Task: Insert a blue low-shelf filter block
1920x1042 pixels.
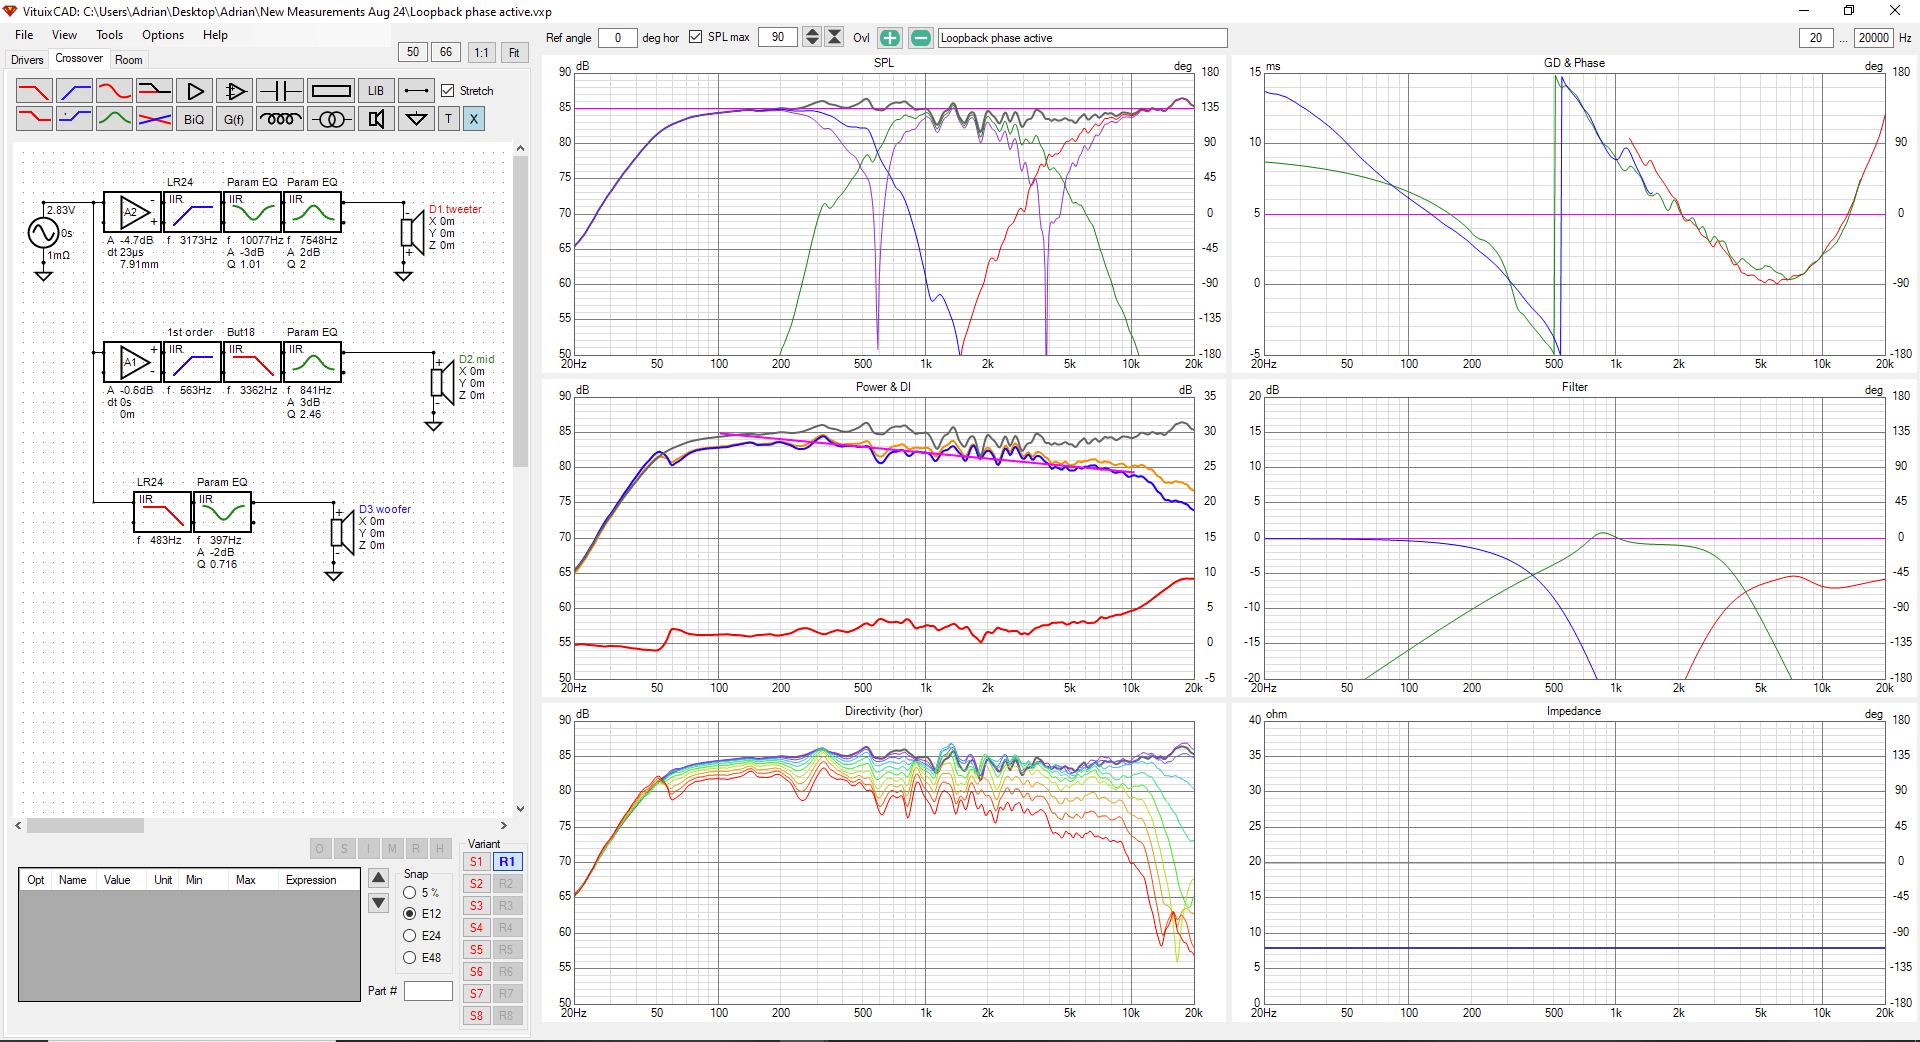Action: 74,119
